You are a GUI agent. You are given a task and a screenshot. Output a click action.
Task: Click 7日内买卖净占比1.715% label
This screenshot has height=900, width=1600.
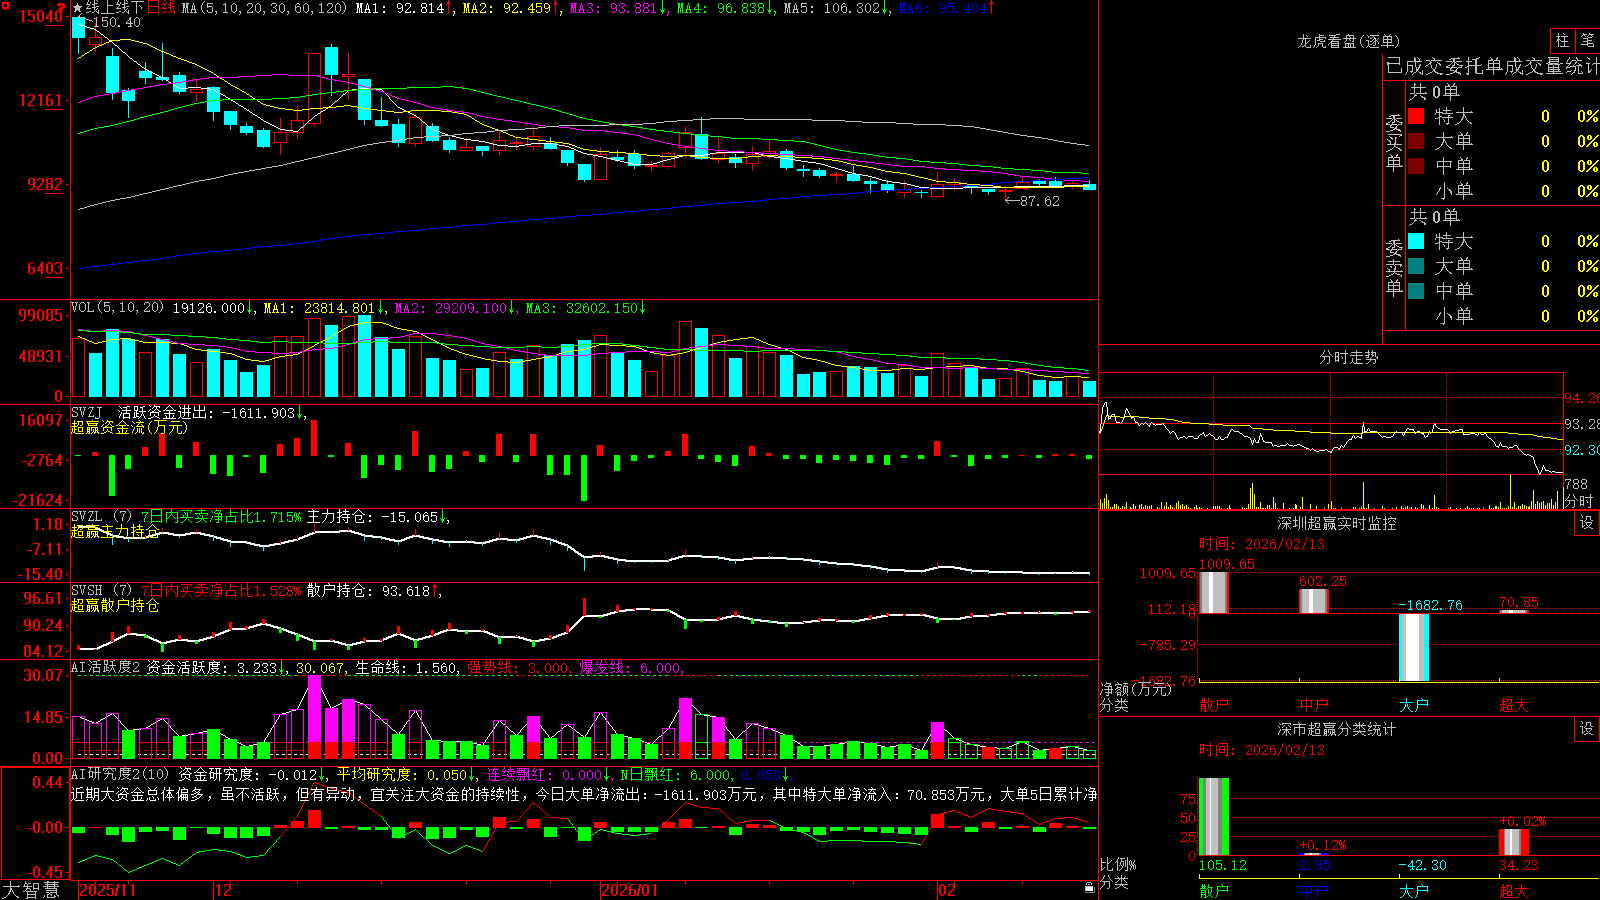(221, 517)
